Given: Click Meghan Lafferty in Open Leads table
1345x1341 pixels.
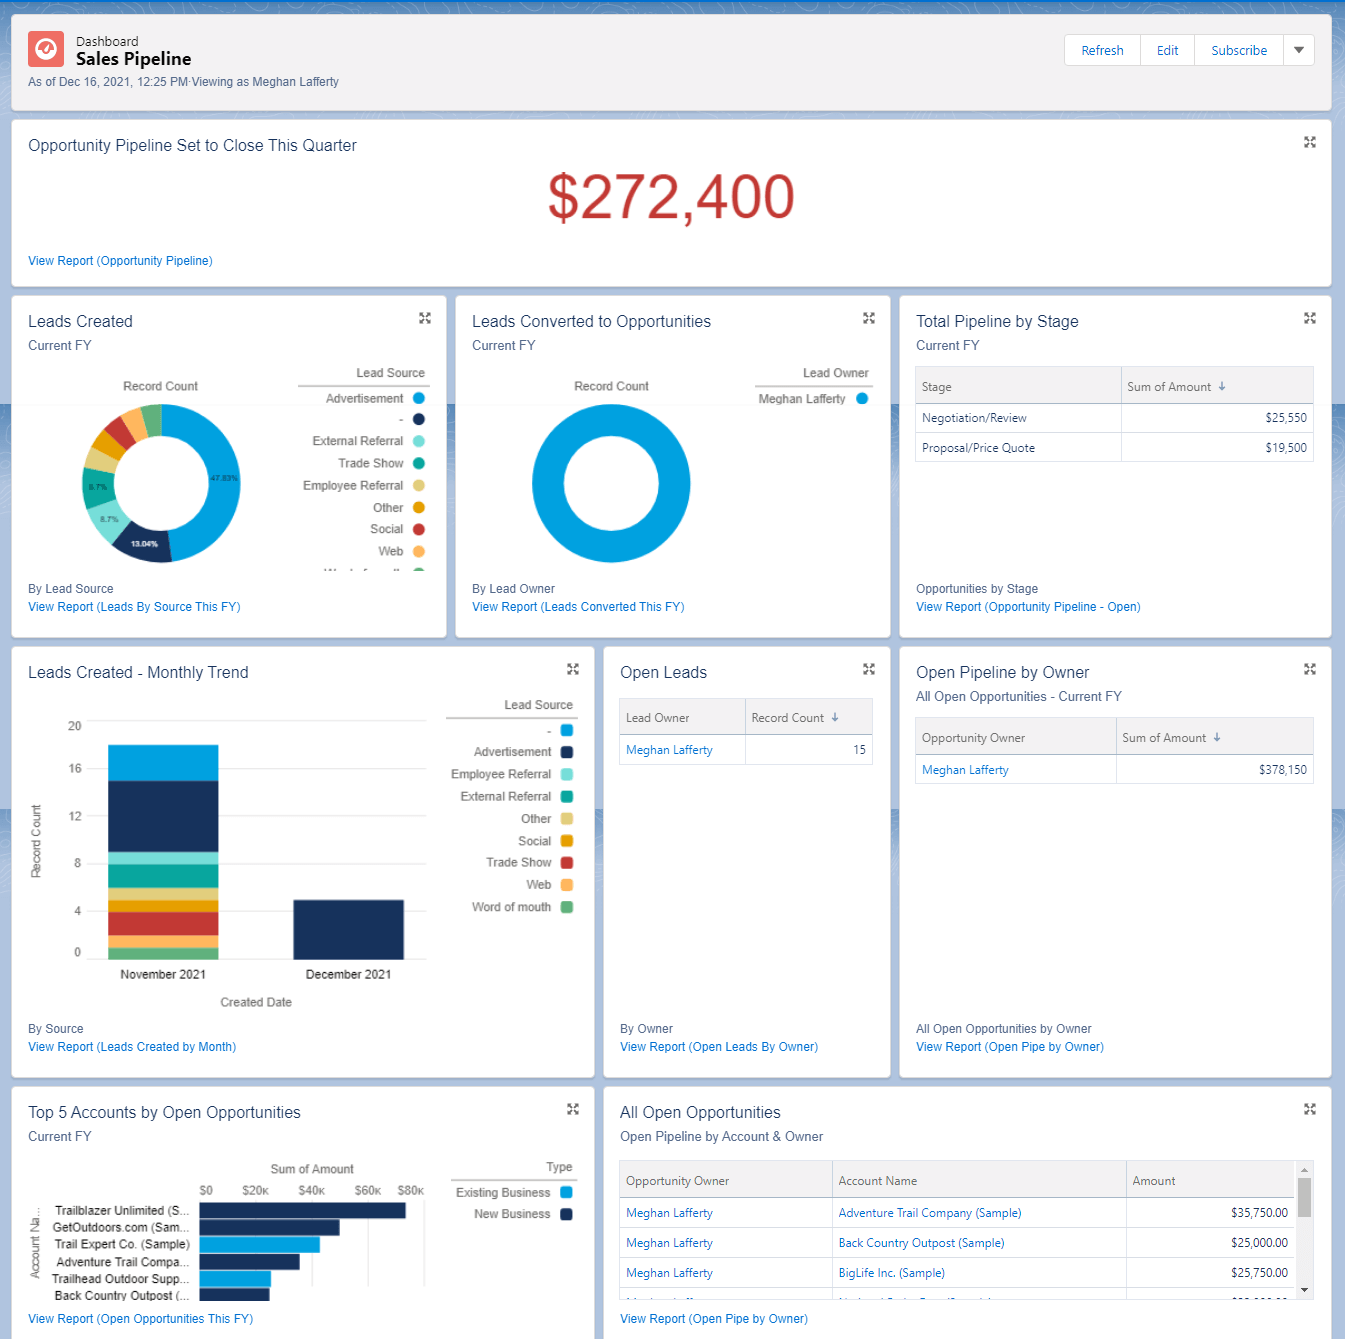Looking at the screenshot, I should pos(669,750).
